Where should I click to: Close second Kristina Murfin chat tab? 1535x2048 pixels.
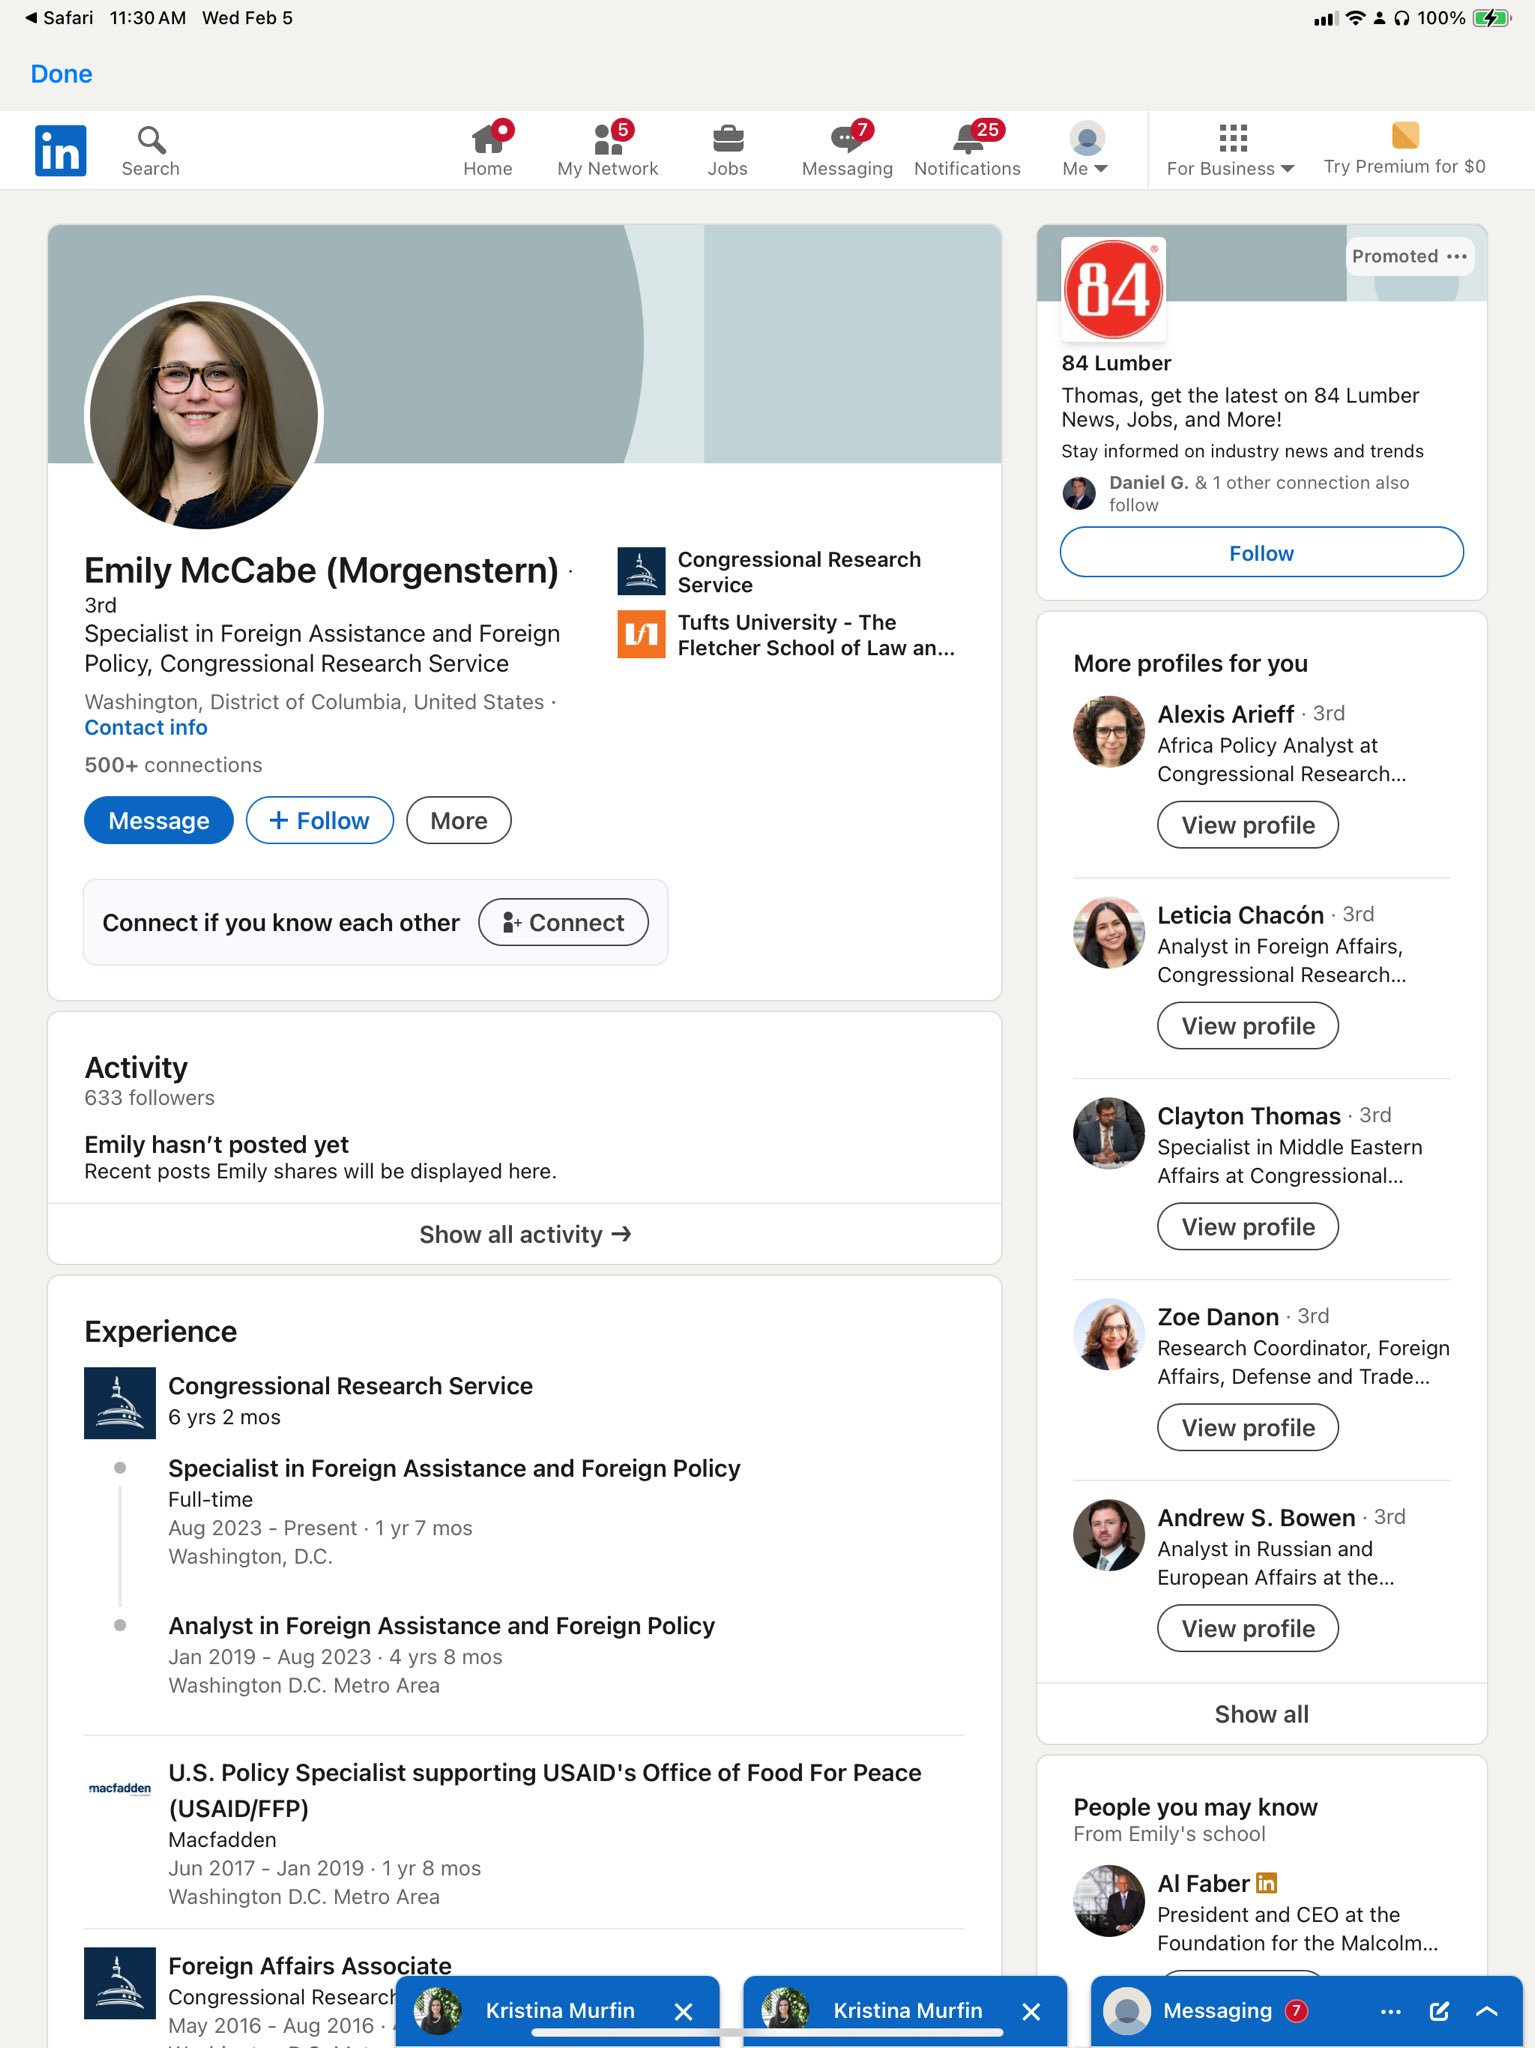coord(1032,2012)
